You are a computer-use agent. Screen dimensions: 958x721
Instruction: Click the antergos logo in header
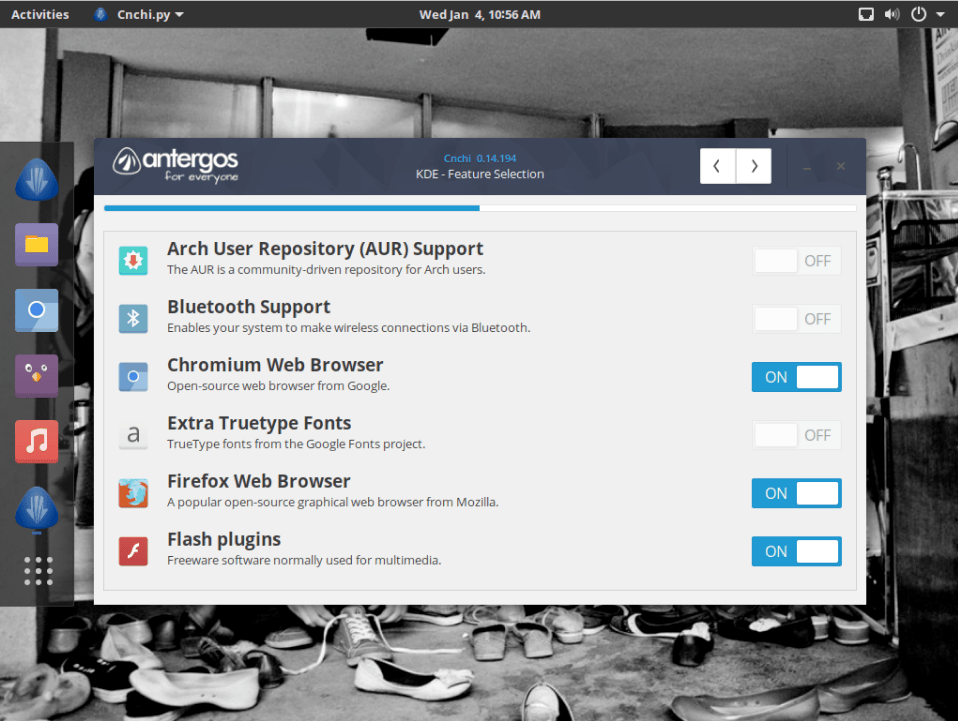pos(175,166)
